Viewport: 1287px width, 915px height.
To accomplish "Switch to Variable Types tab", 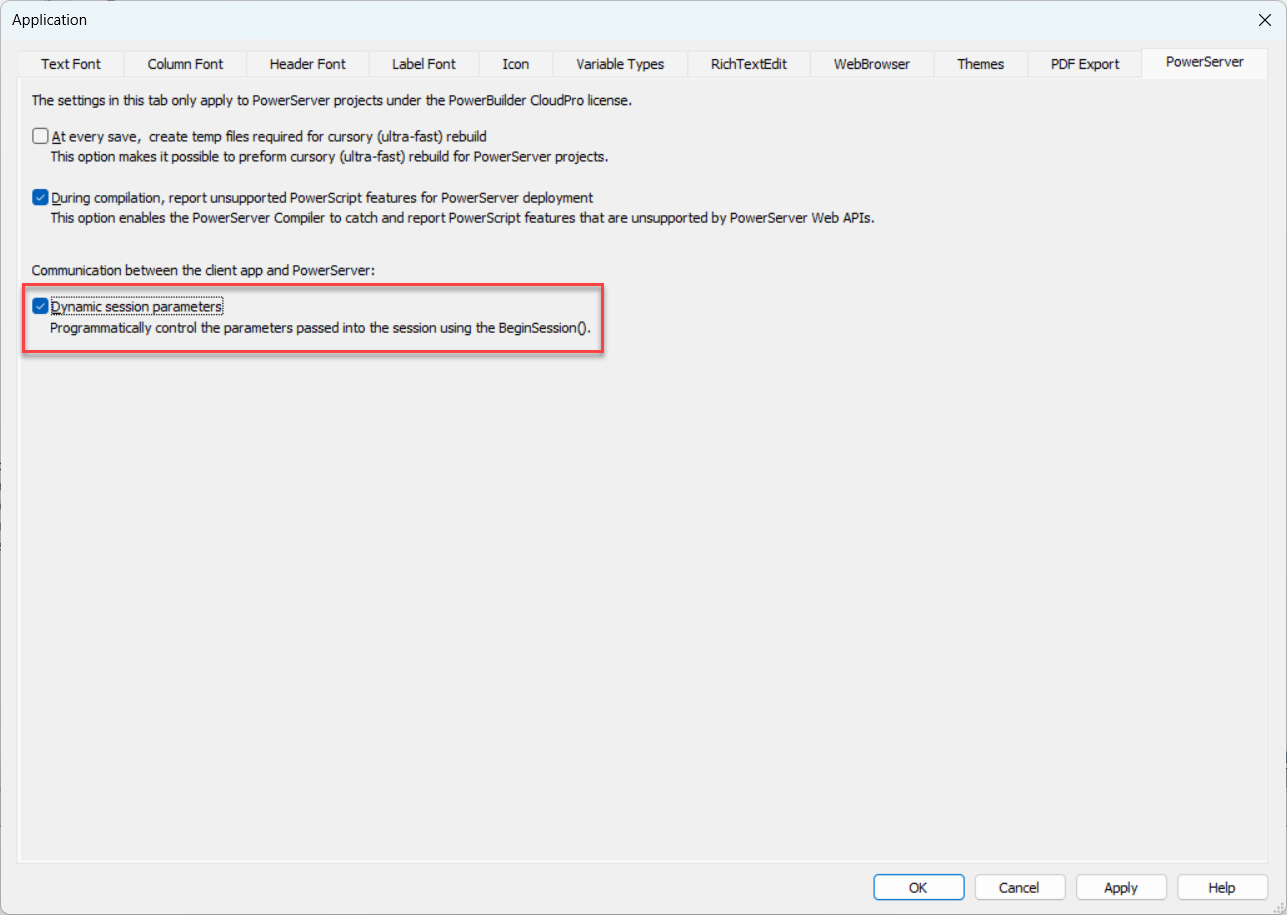I will tap(620, 64).
